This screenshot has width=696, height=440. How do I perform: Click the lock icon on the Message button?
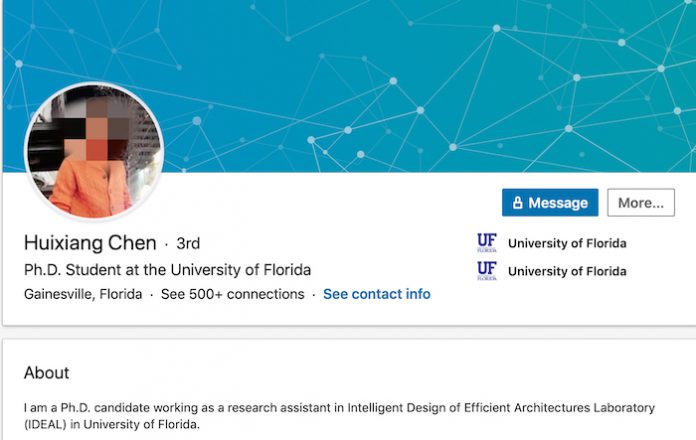pyautogui.click(x=518, y=203)
